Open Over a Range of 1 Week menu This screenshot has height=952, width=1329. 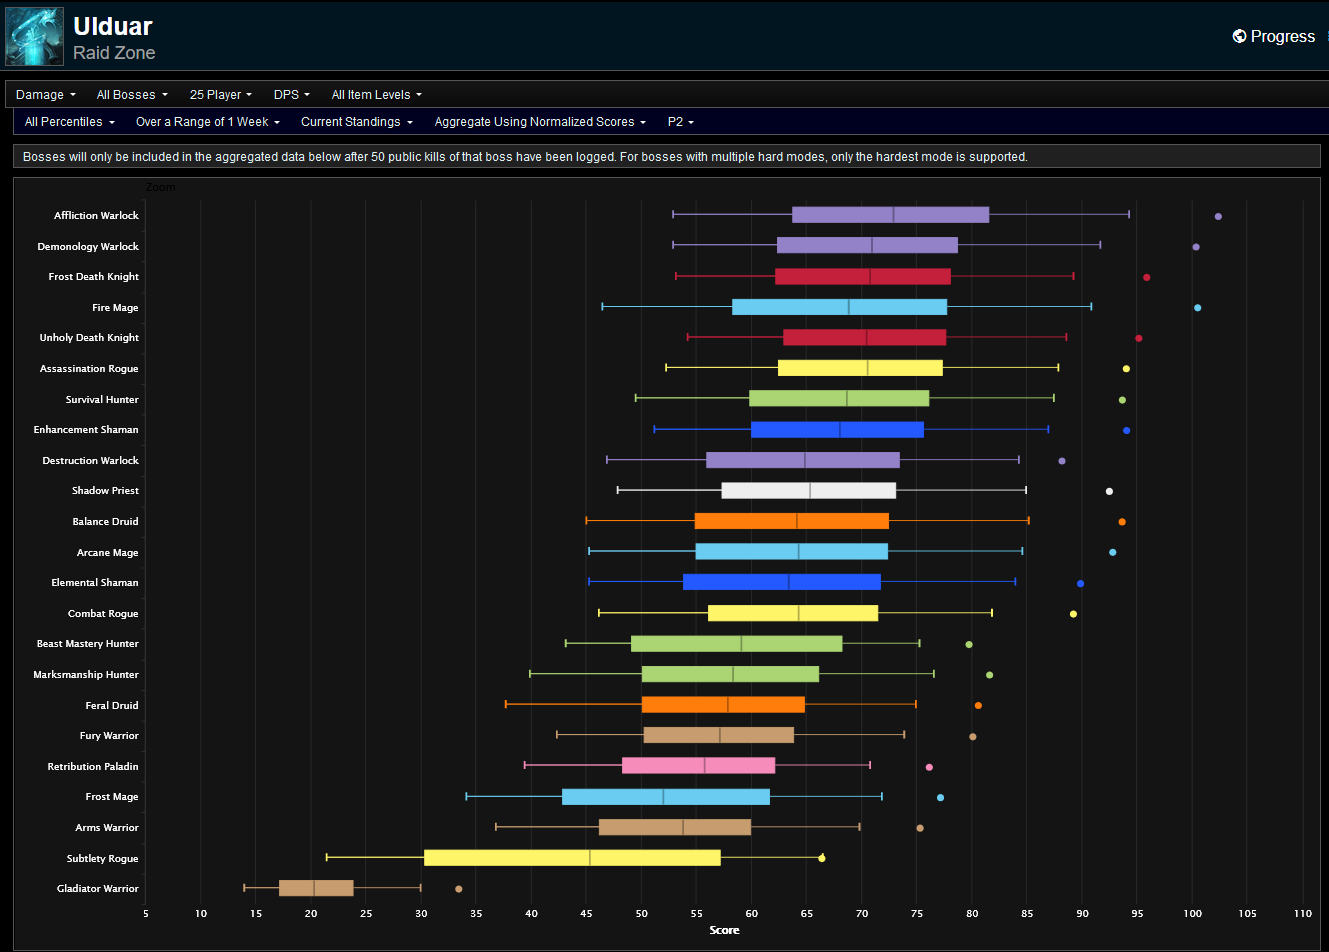click(207, 122)
